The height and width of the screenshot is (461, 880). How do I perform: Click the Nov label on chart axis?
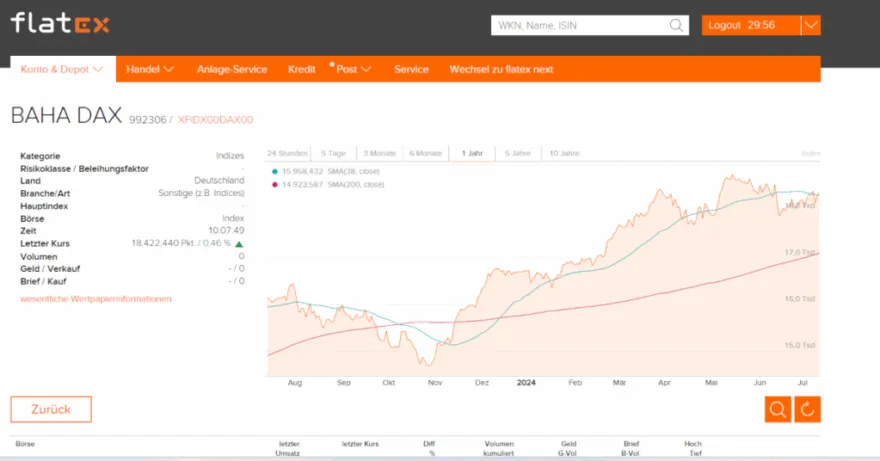(435, 382)
